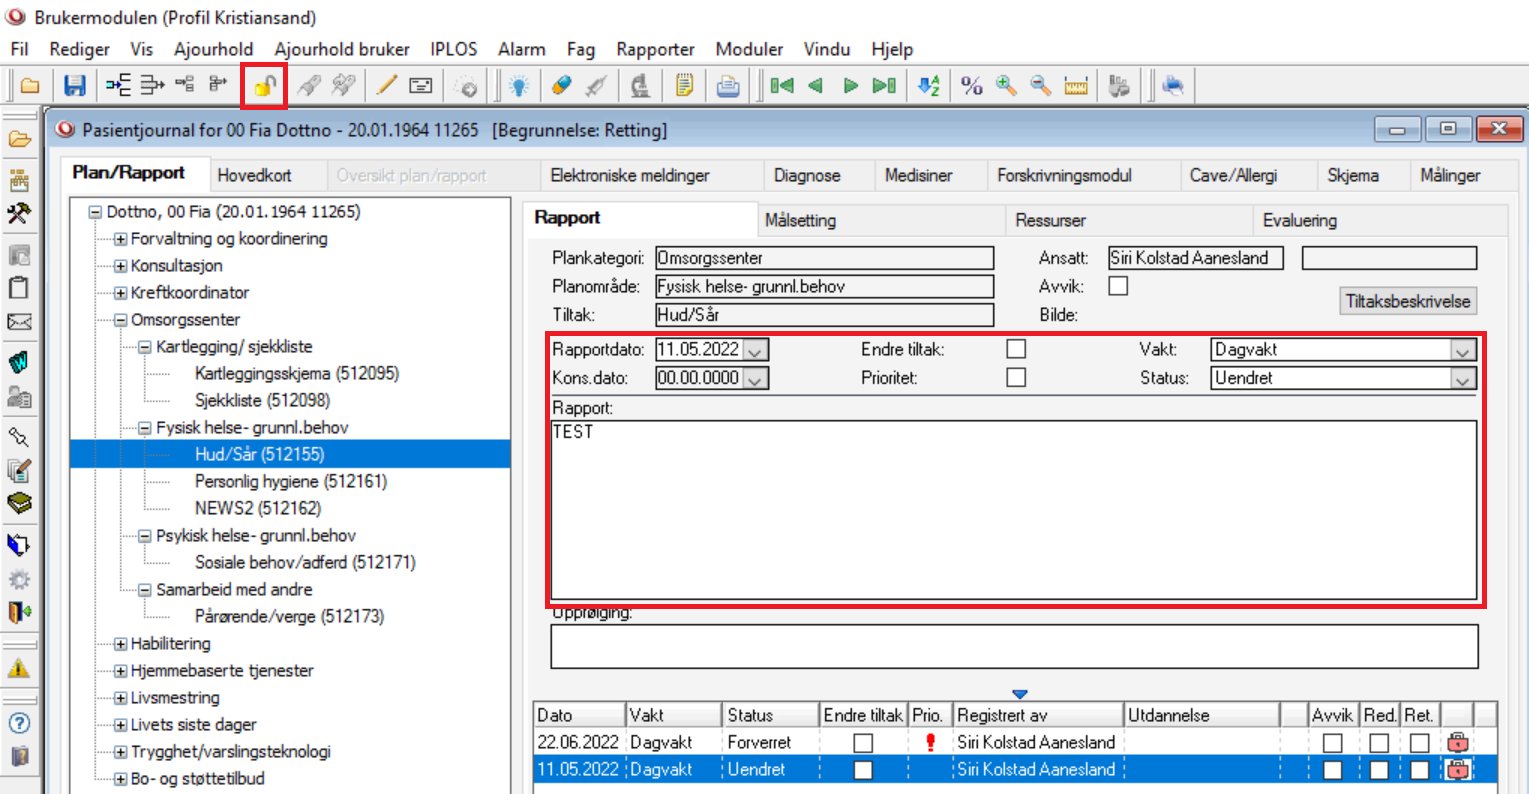Open the Vakt dropdown showing Dagvakt
This screenshot has width=1529, height=794.
pos(1462,350)
